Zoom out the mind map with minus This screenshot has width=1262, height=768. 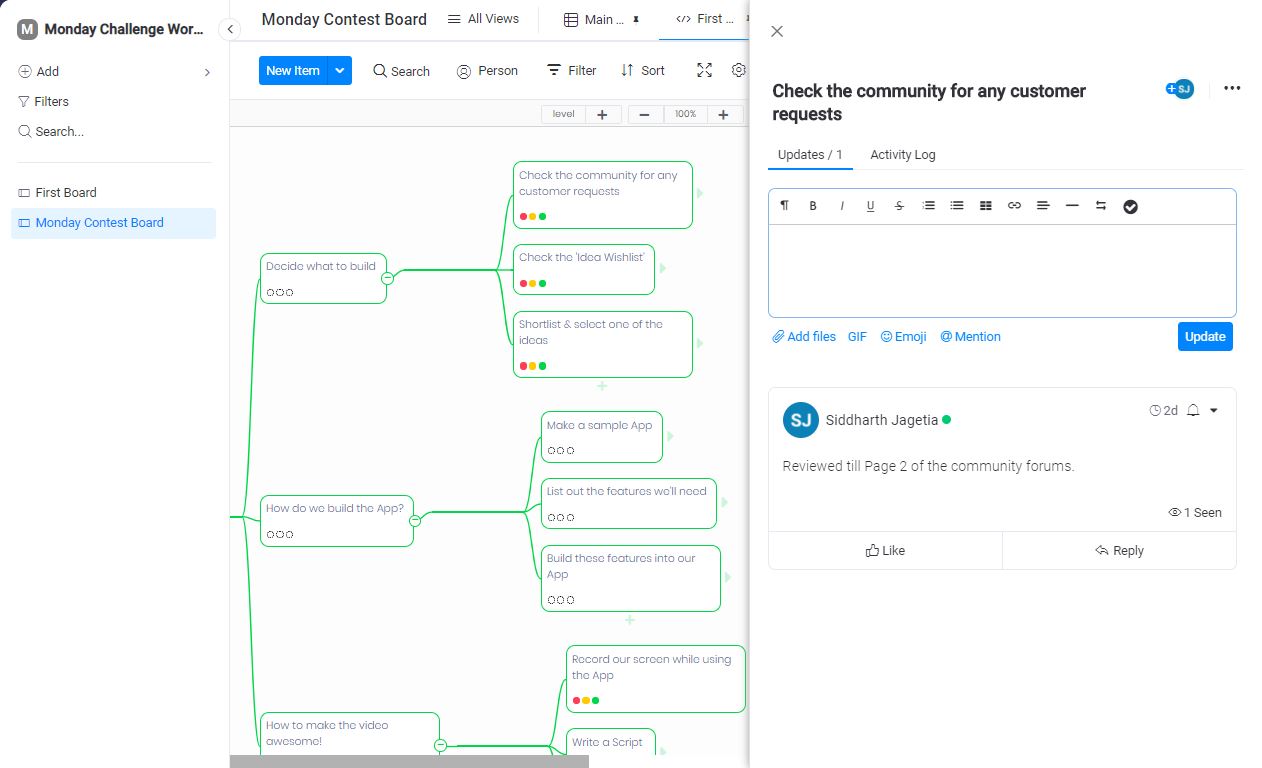(x=644, y=114)
